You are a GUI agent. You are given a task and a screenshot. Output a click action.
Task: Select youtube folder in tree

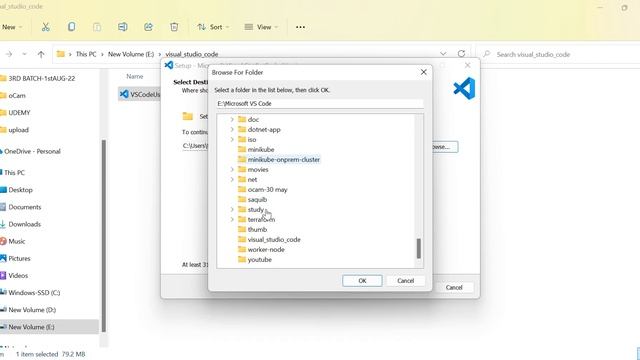click(260, 260)
